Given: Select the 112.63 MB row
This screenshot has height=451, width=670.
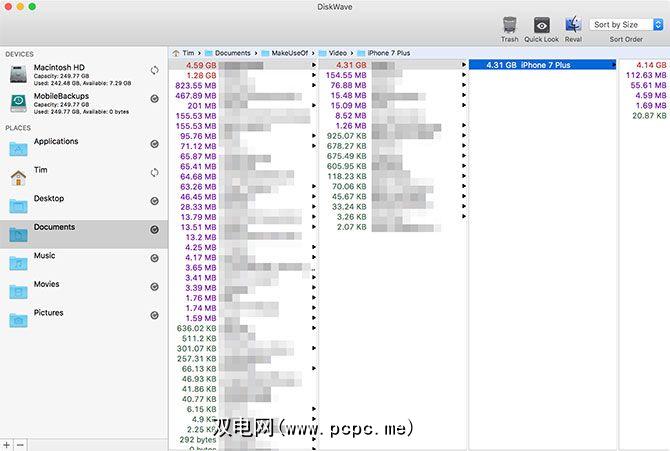Looking at the screenshot, I should click(x=644, y=75).
